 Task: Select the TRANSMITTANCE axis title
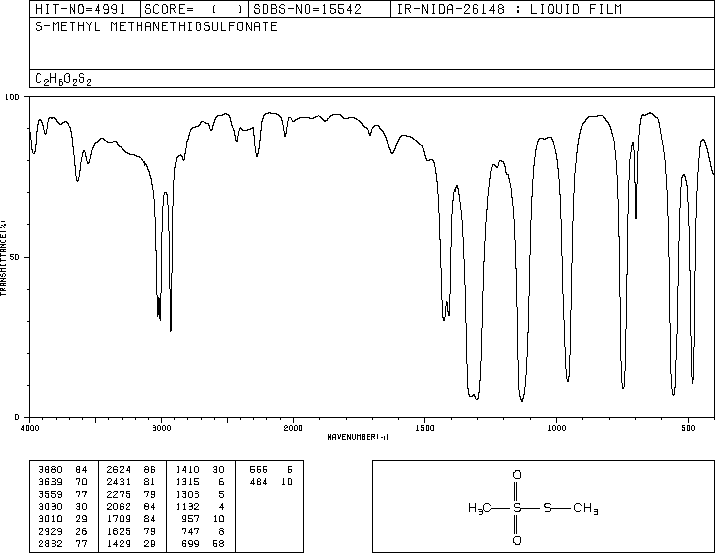3,258
